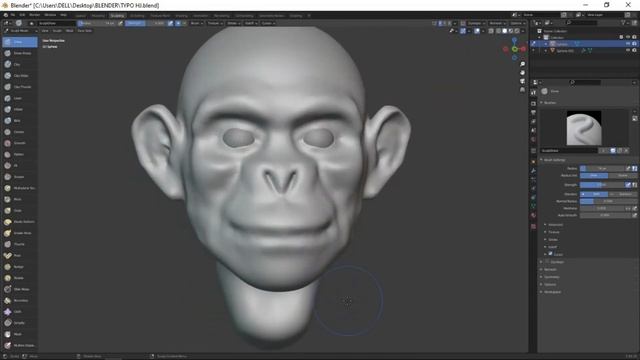Click the viewport pan hand icon
Image resolution: width=640 pixels, height=360 pixels.
point(522,73)
